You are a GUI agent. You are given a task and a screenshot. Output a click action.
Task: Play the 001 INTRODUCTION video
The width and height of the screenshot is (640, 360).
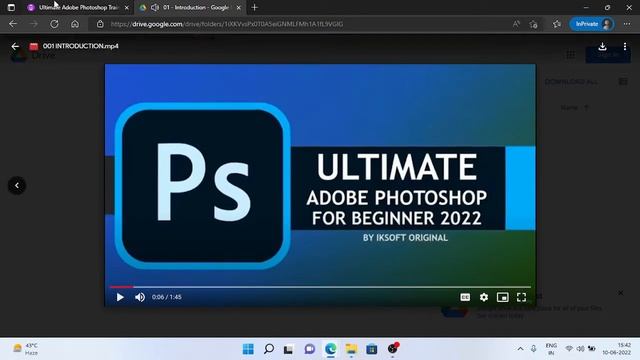coord(120,297)
